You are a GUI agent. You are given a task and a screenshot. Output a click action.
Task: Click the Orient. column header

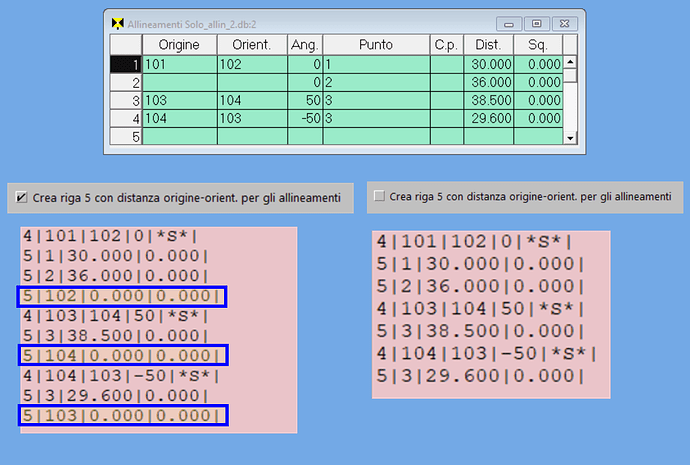(252, 45)
